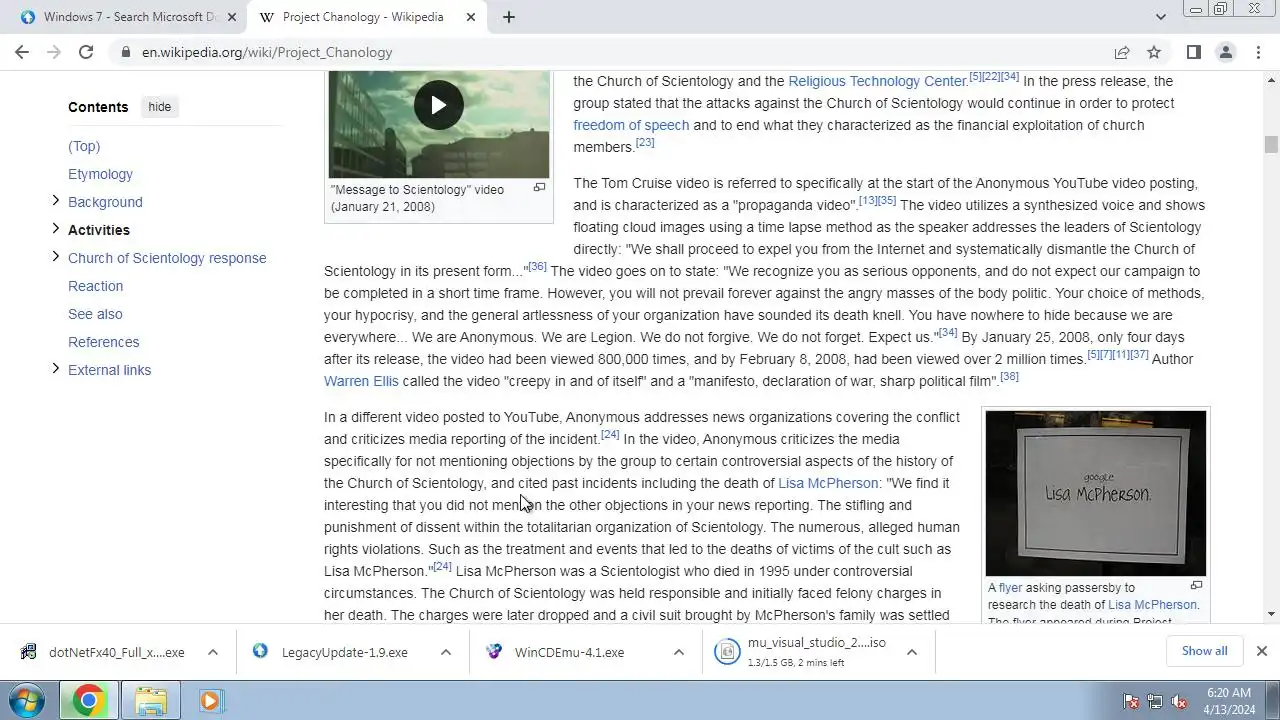Click the site info padlock icon
The image size is (1280, 720).
pyautogui.click(x=125, y=52)
